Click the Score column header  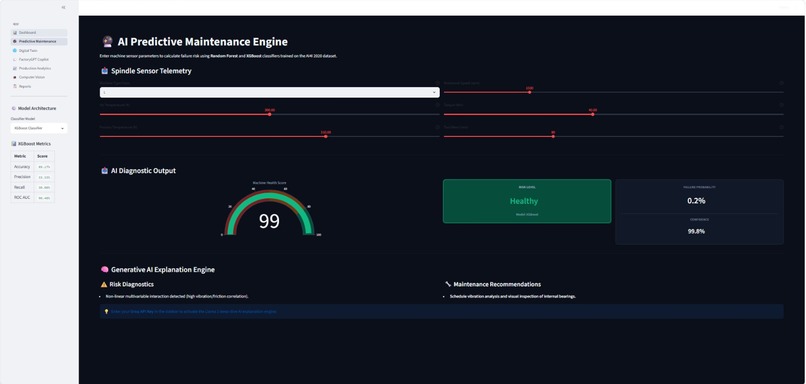click(x=44, y=156)
